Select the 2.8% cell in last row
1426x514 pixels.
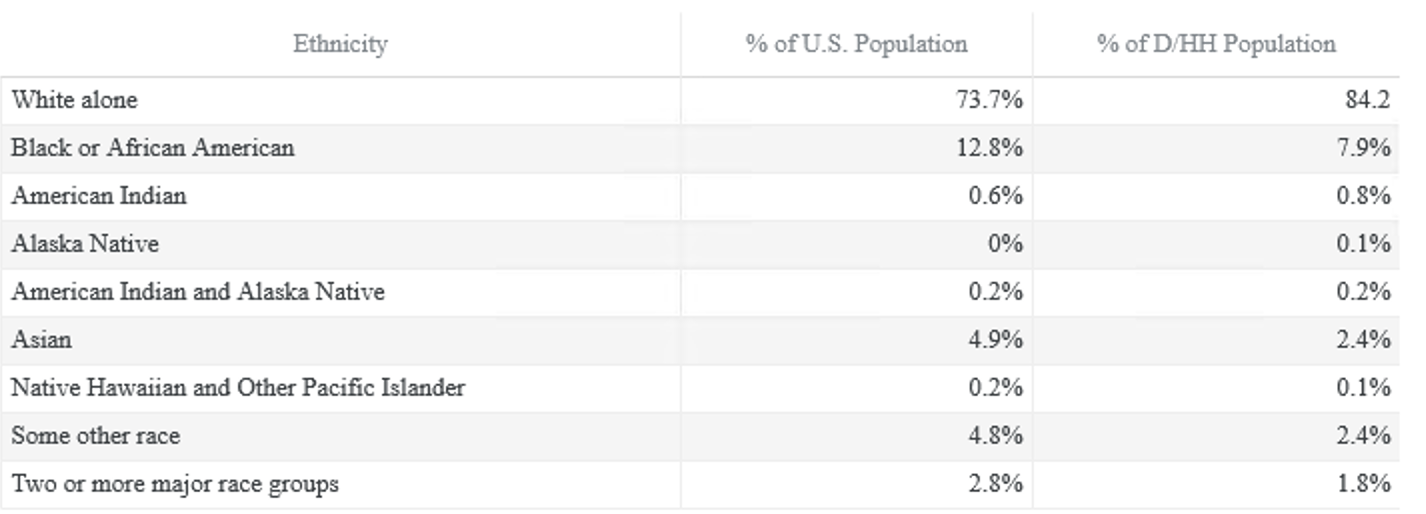point(995,484)
